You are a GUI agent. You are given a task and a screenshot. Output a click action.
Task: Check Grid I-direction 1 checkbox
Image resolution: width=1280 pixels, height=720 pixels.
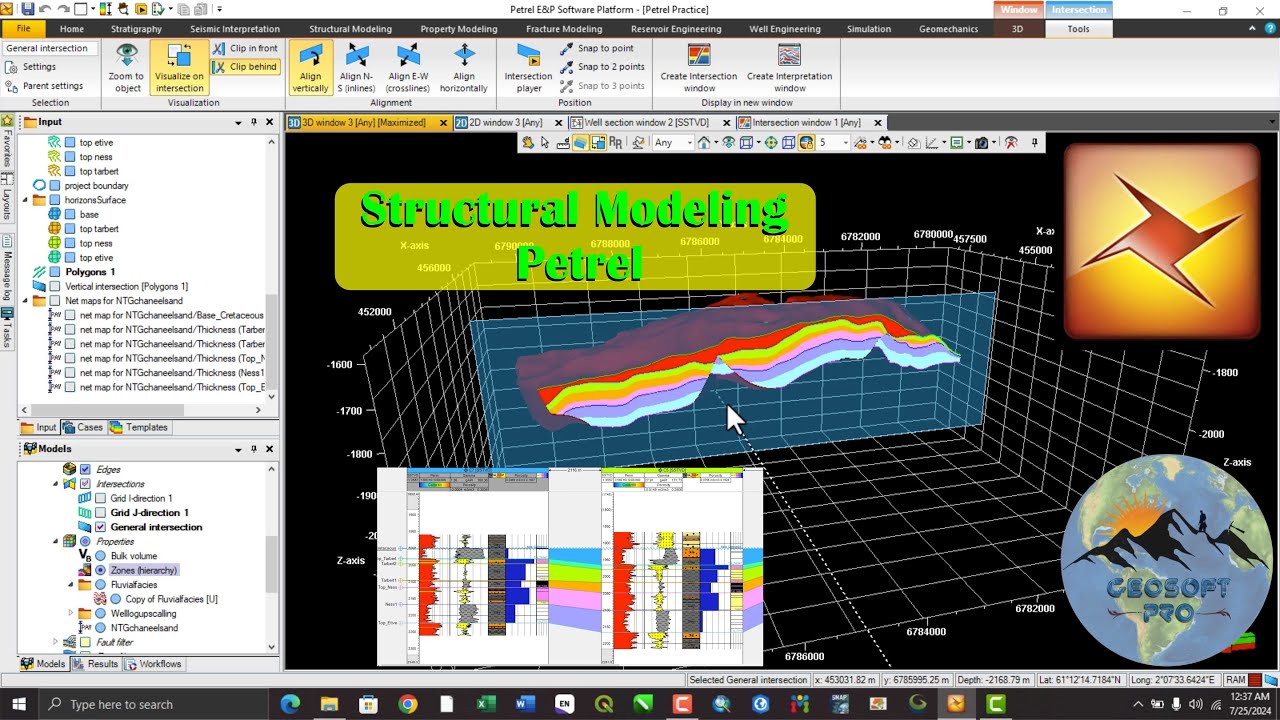click(100, 498)
